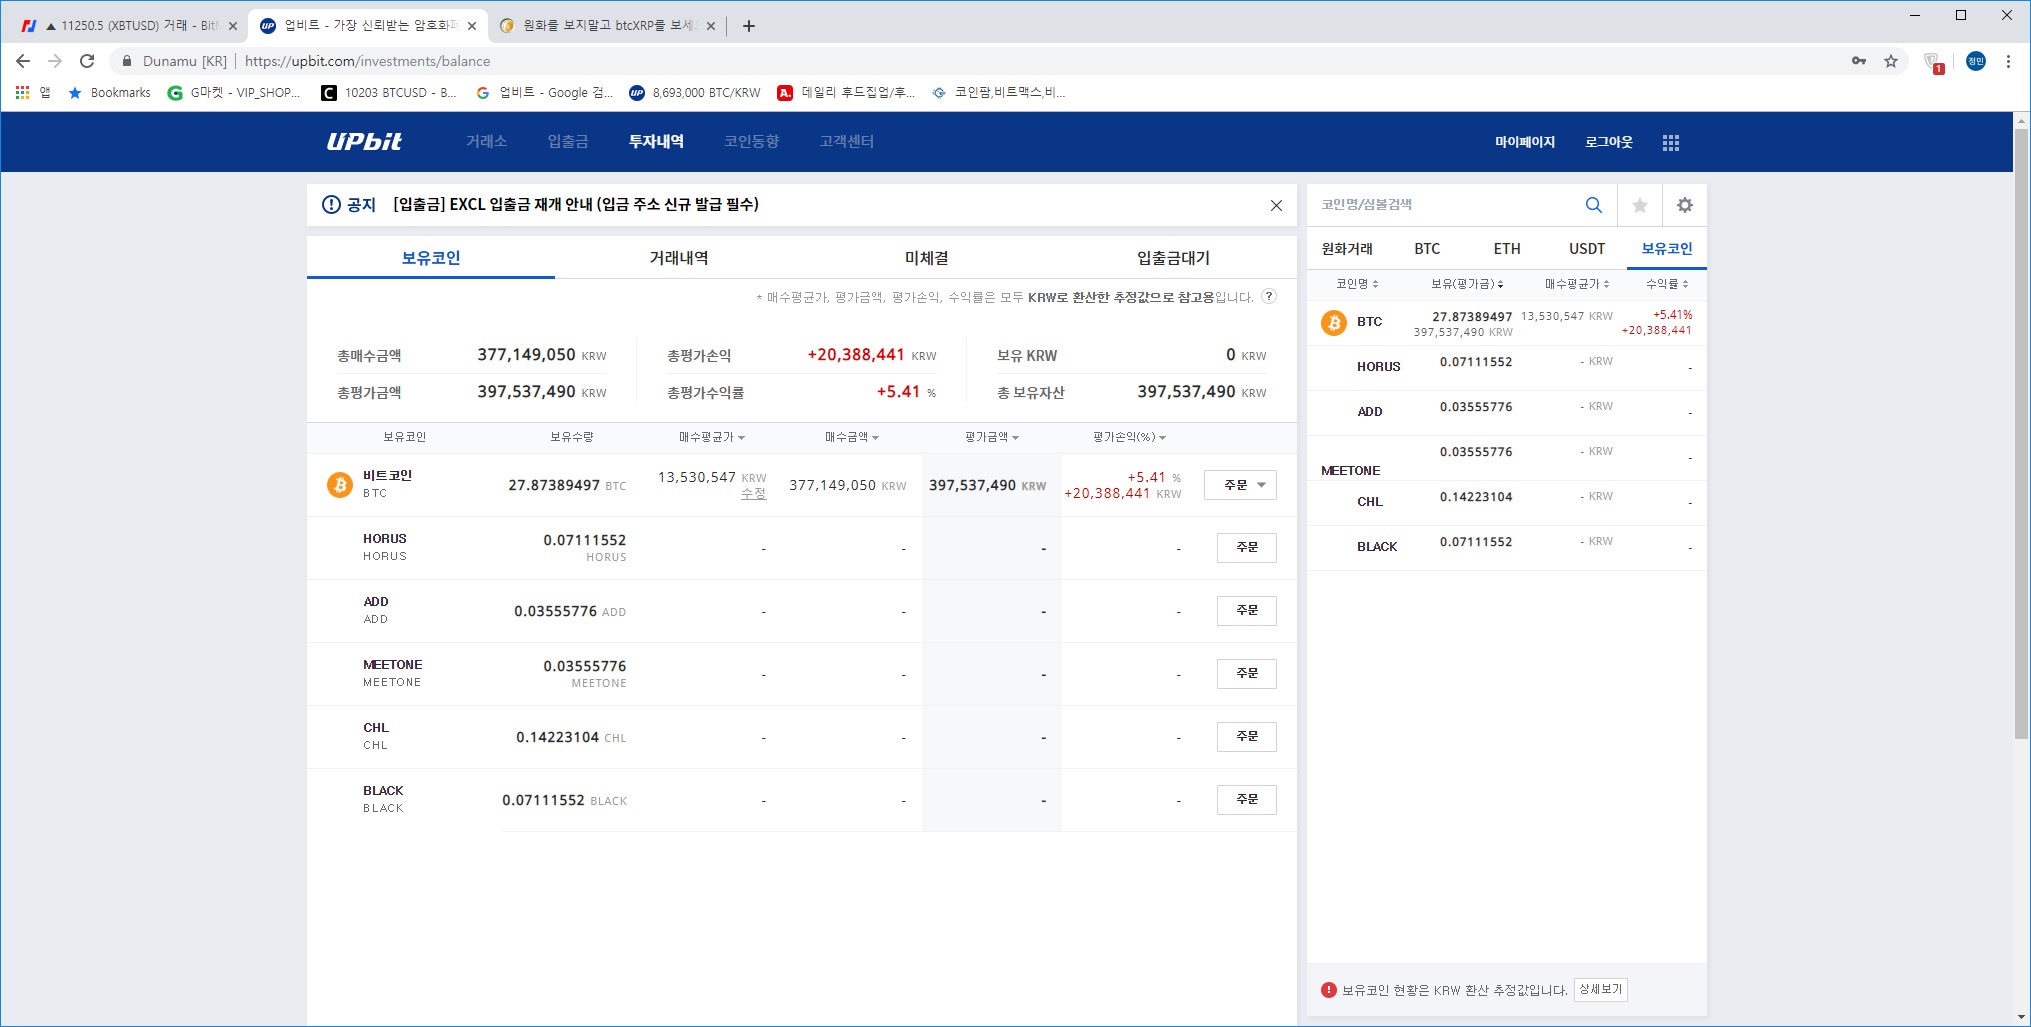Open the Chrome profile avatar
Screen dimensions: 2031x1027
pos(1976,61)
